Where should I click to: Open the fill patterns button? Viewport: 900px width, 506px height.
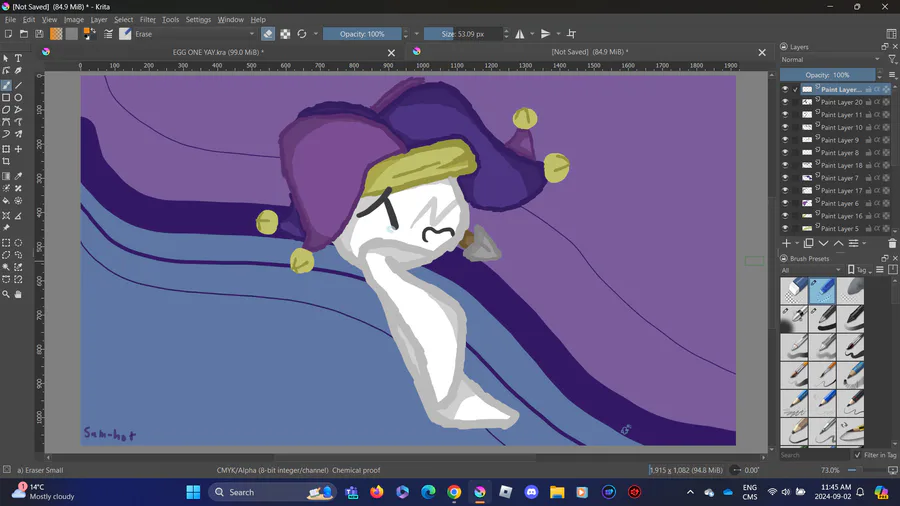(72, 34)
